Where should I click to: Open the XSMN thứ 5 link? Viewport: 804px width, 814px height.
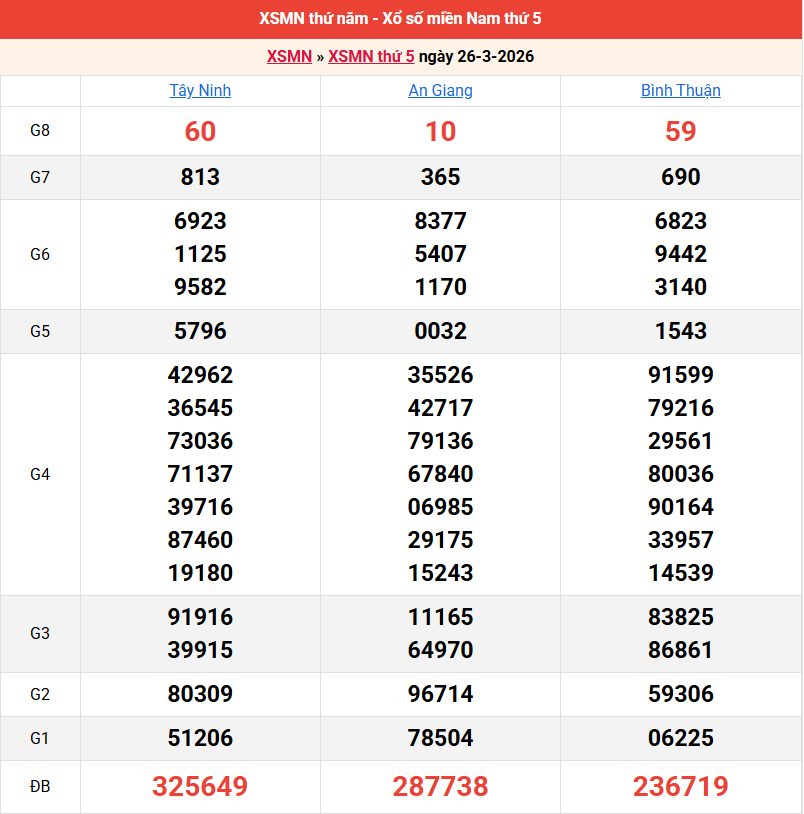click(371, 56)
